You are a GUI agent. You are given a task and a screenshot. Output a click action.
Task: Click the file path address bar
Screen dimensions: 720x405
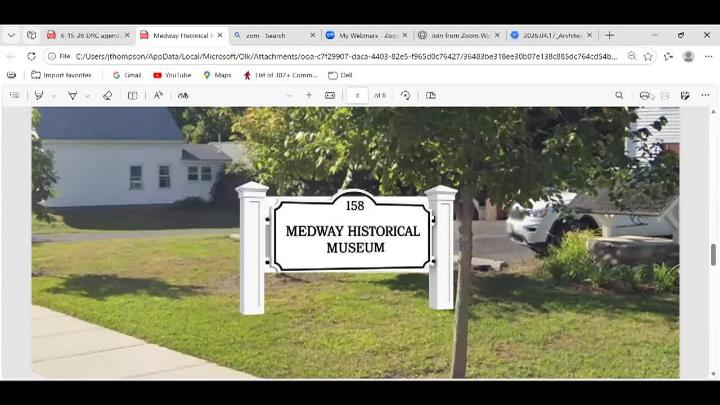click(346, 56)
